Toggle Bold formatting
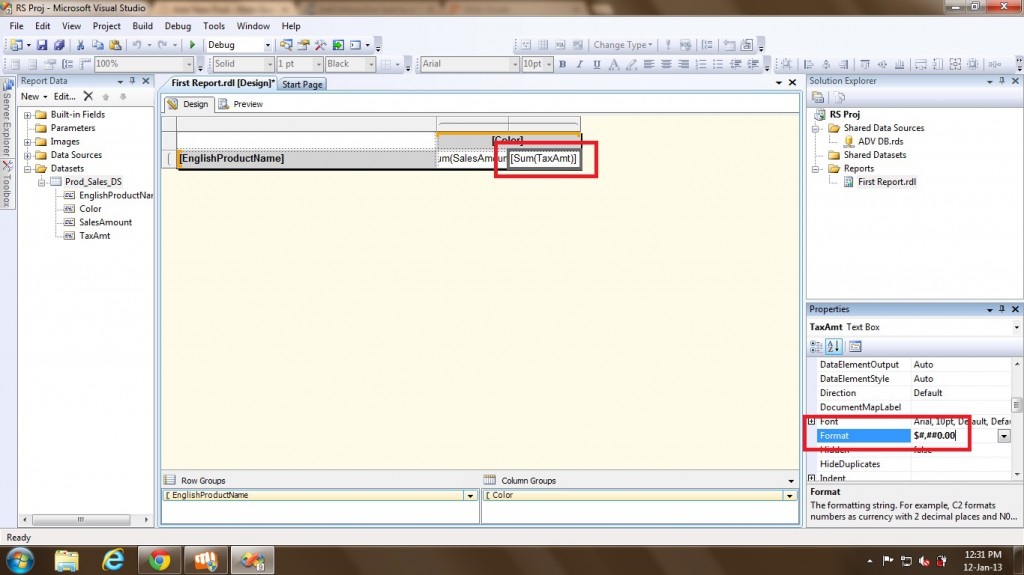Screen dimensions: 1024x575 pyautogui.click(x=562, y=64)
